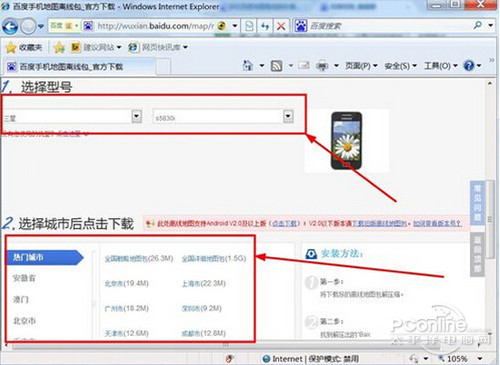Download the 1.5G national detailed map pack
500x365 pixels.
click(x=214, y=258)
